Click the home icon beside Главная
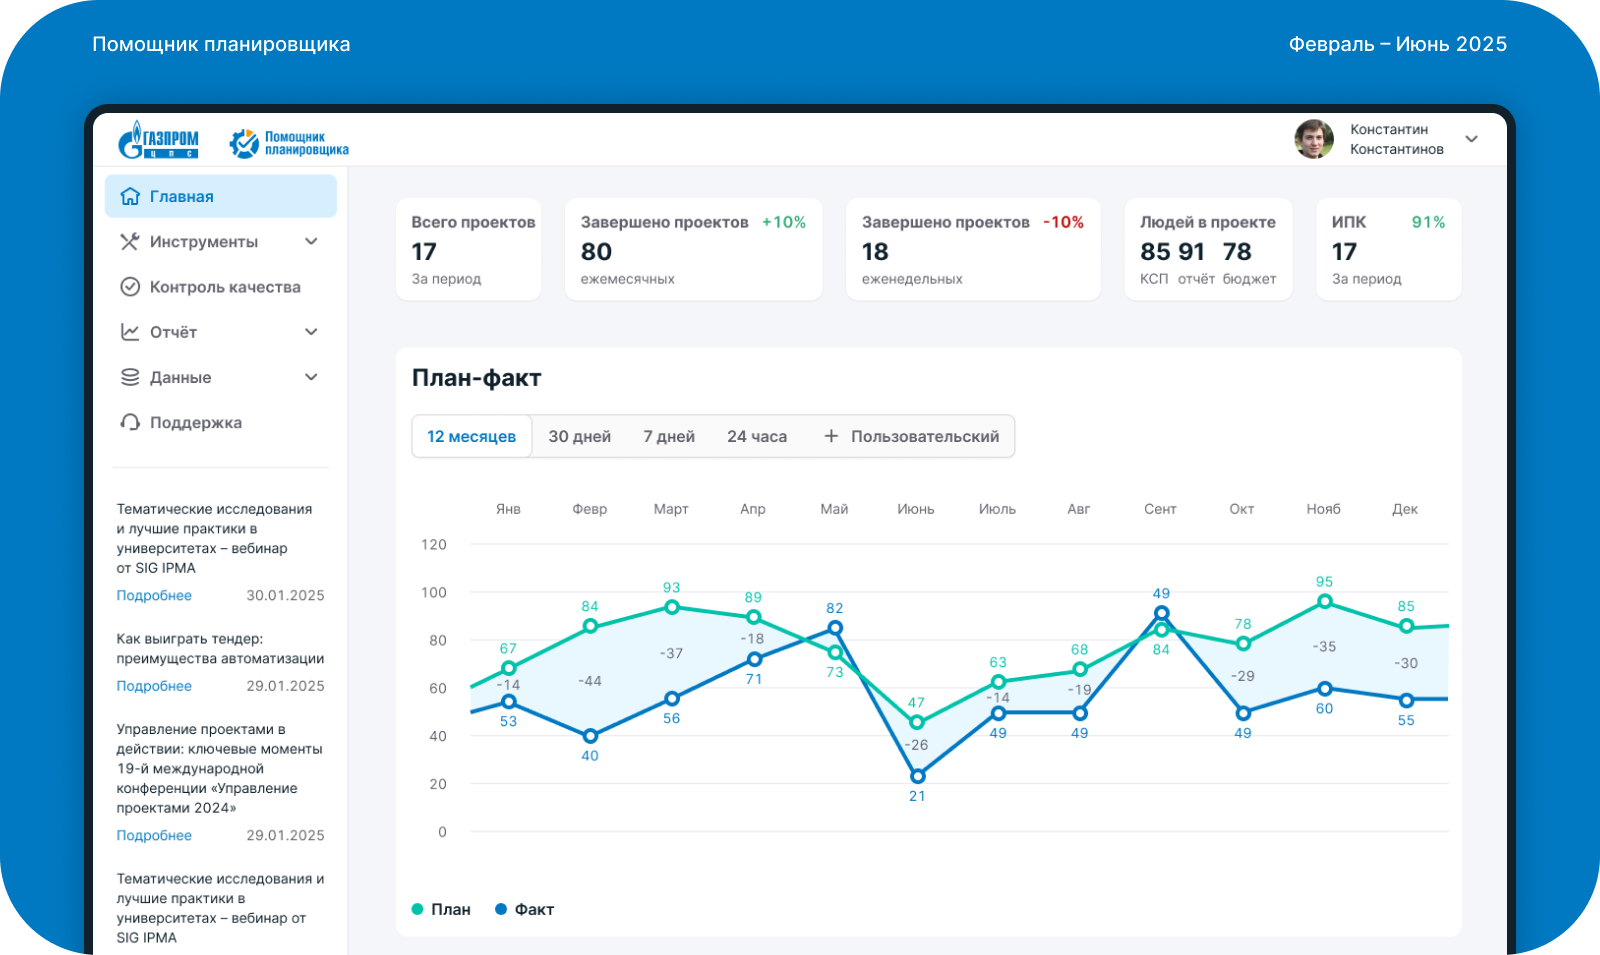 click(130, 196)
